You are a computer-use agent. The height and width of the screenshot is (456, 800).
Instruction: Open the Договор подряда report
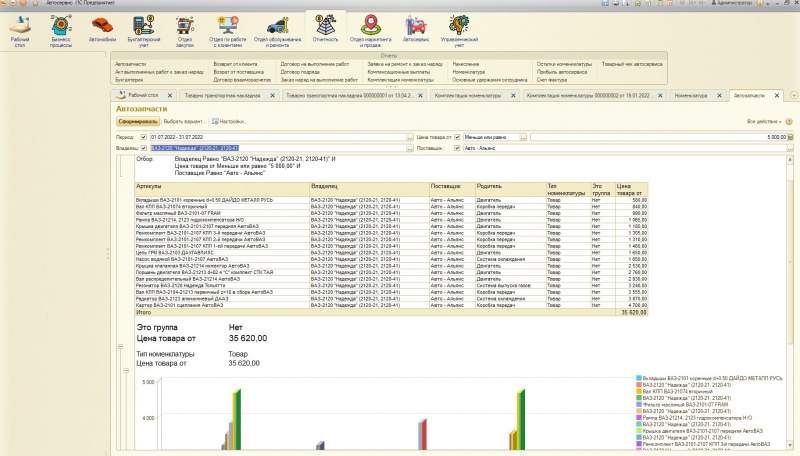tap(300, 72)
